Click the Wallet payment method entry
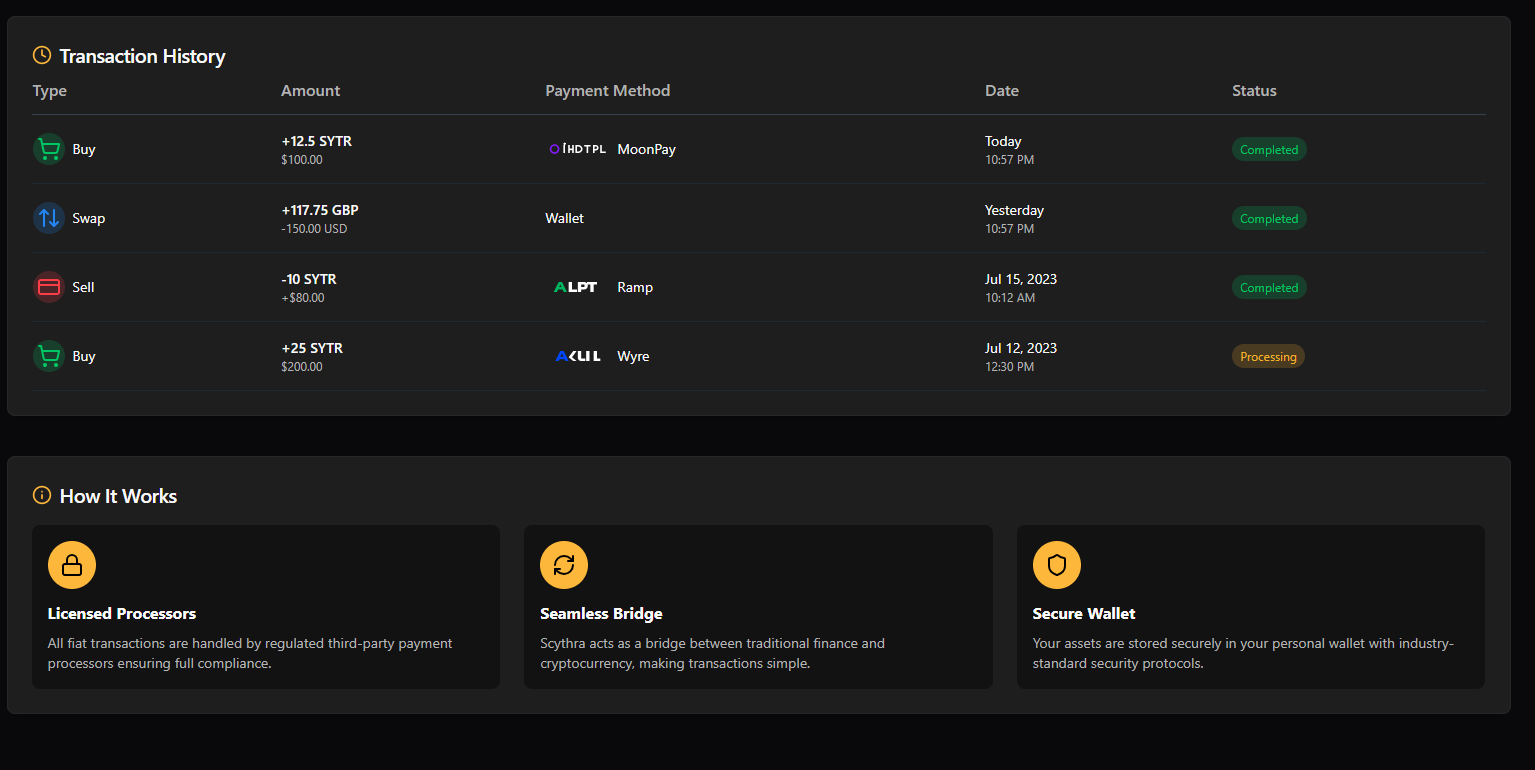The image size is (1535, 770). click(x=564, y=217)
